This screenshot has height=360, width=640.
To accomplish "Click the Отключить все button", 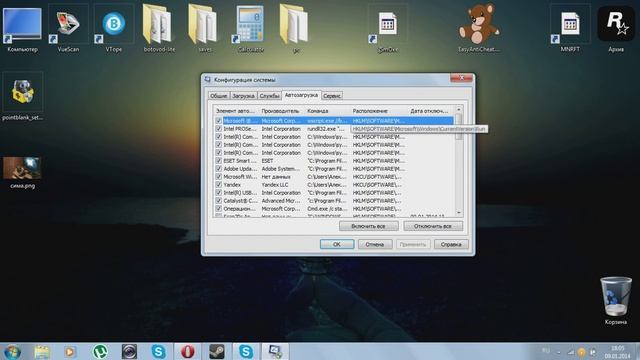I will click(433, 226).
